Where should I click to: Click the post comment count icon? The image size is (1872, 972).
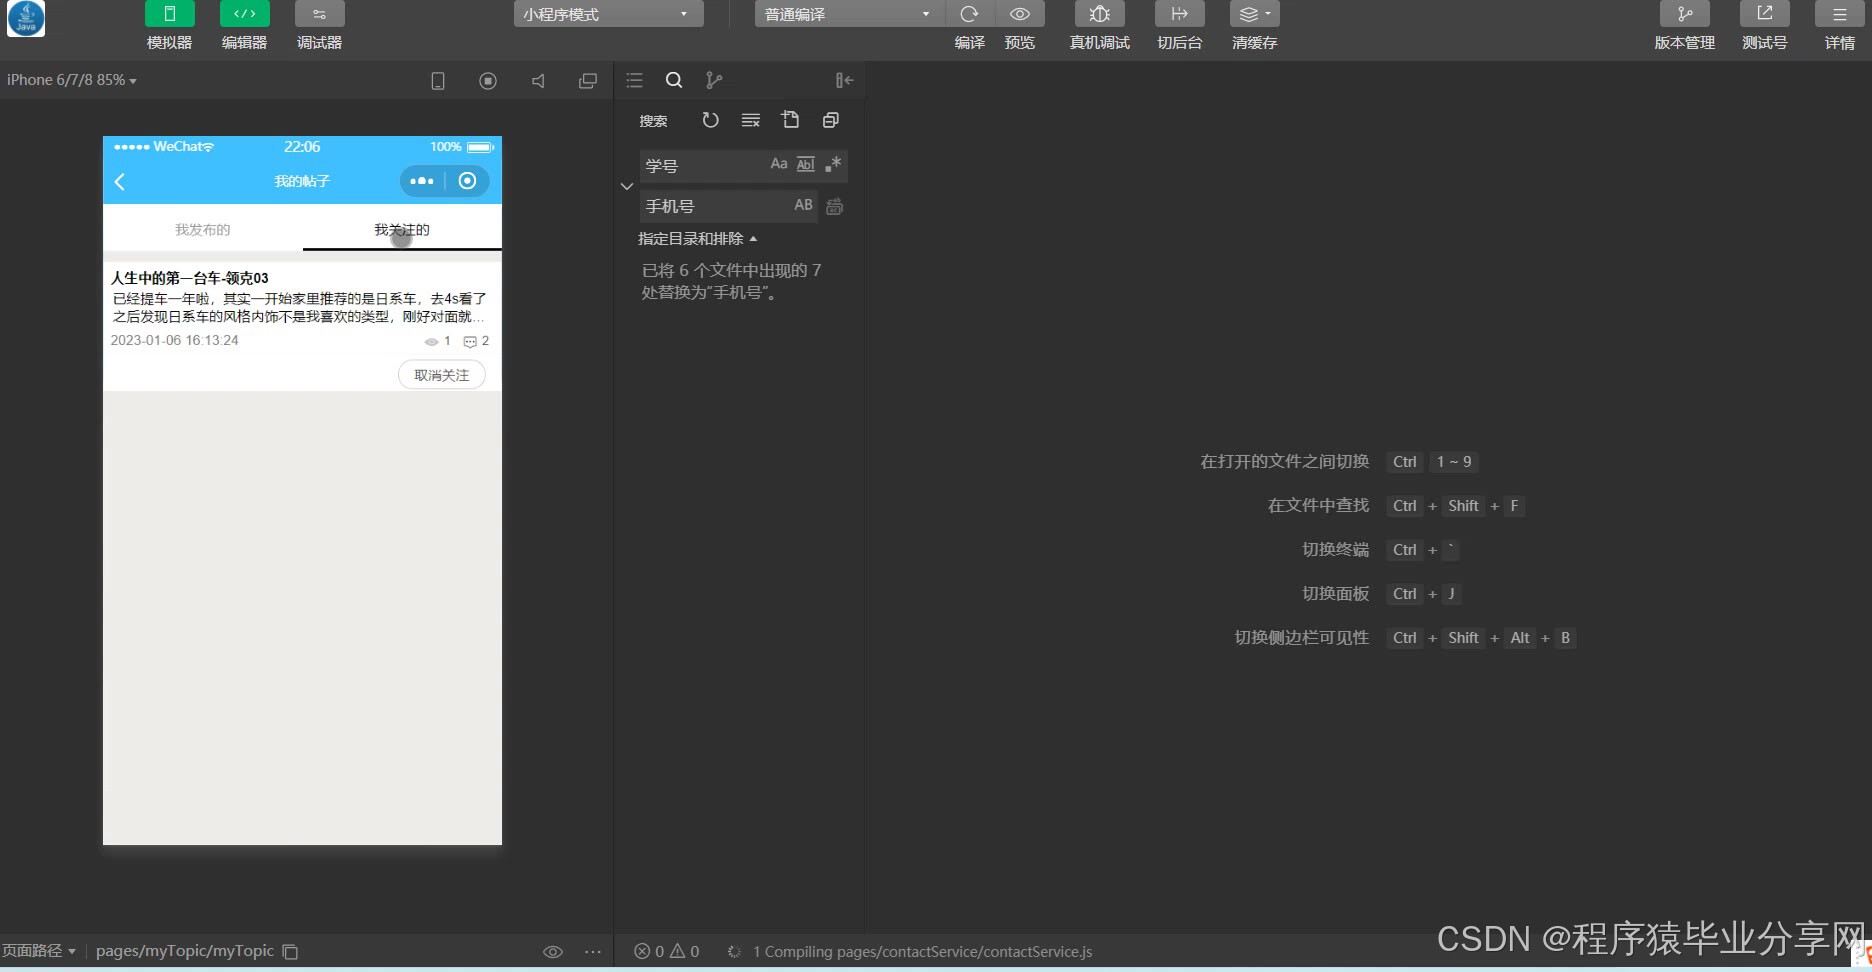(x=470, y=342)
